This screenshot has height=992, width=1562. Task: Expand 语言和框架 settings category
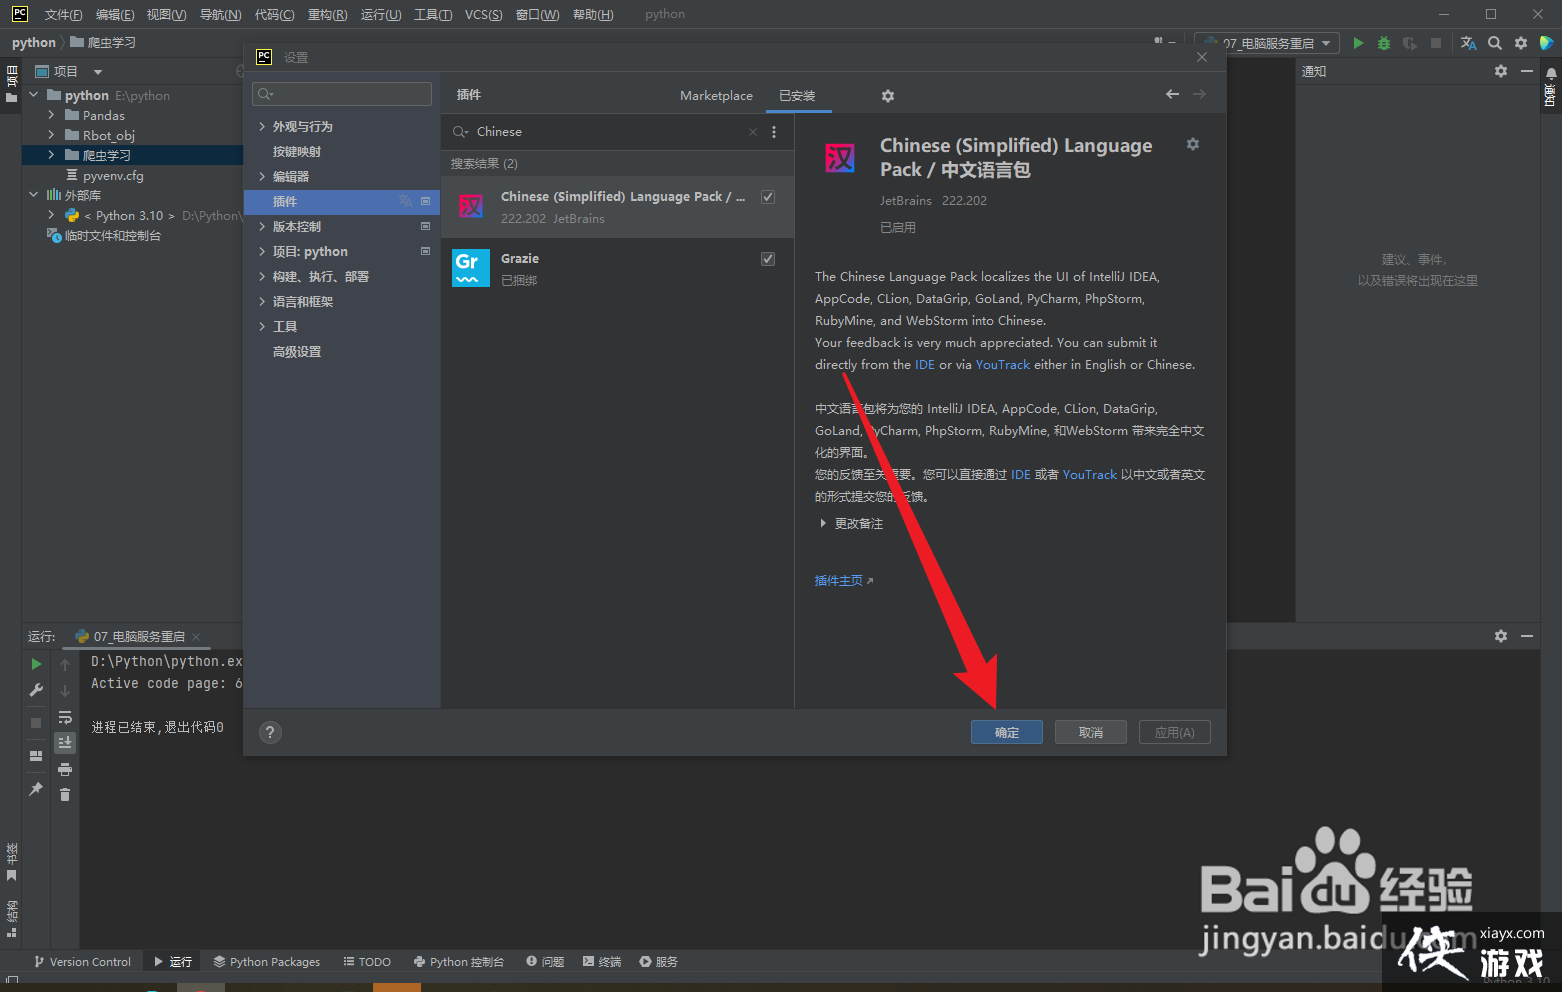[262, 301]
